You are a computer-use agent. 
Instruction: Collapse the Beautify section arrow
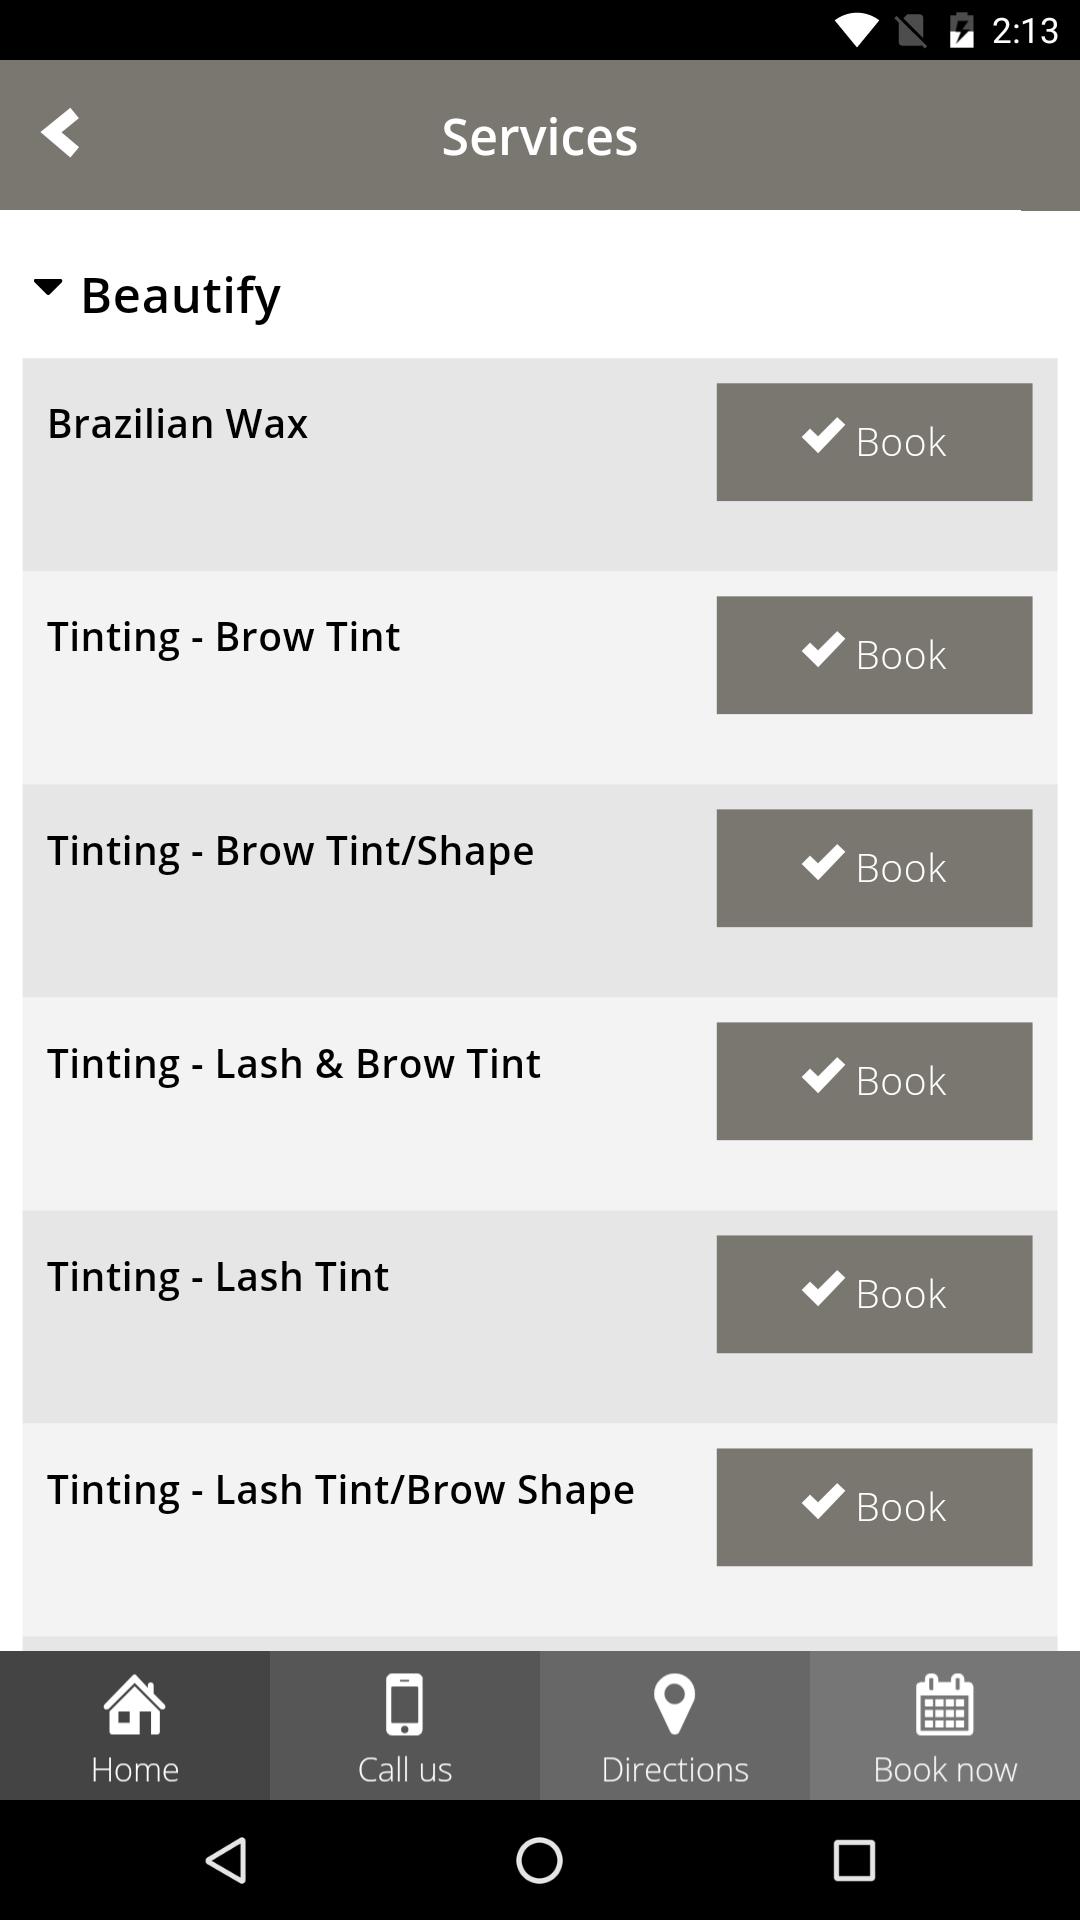tap(47, 288)
